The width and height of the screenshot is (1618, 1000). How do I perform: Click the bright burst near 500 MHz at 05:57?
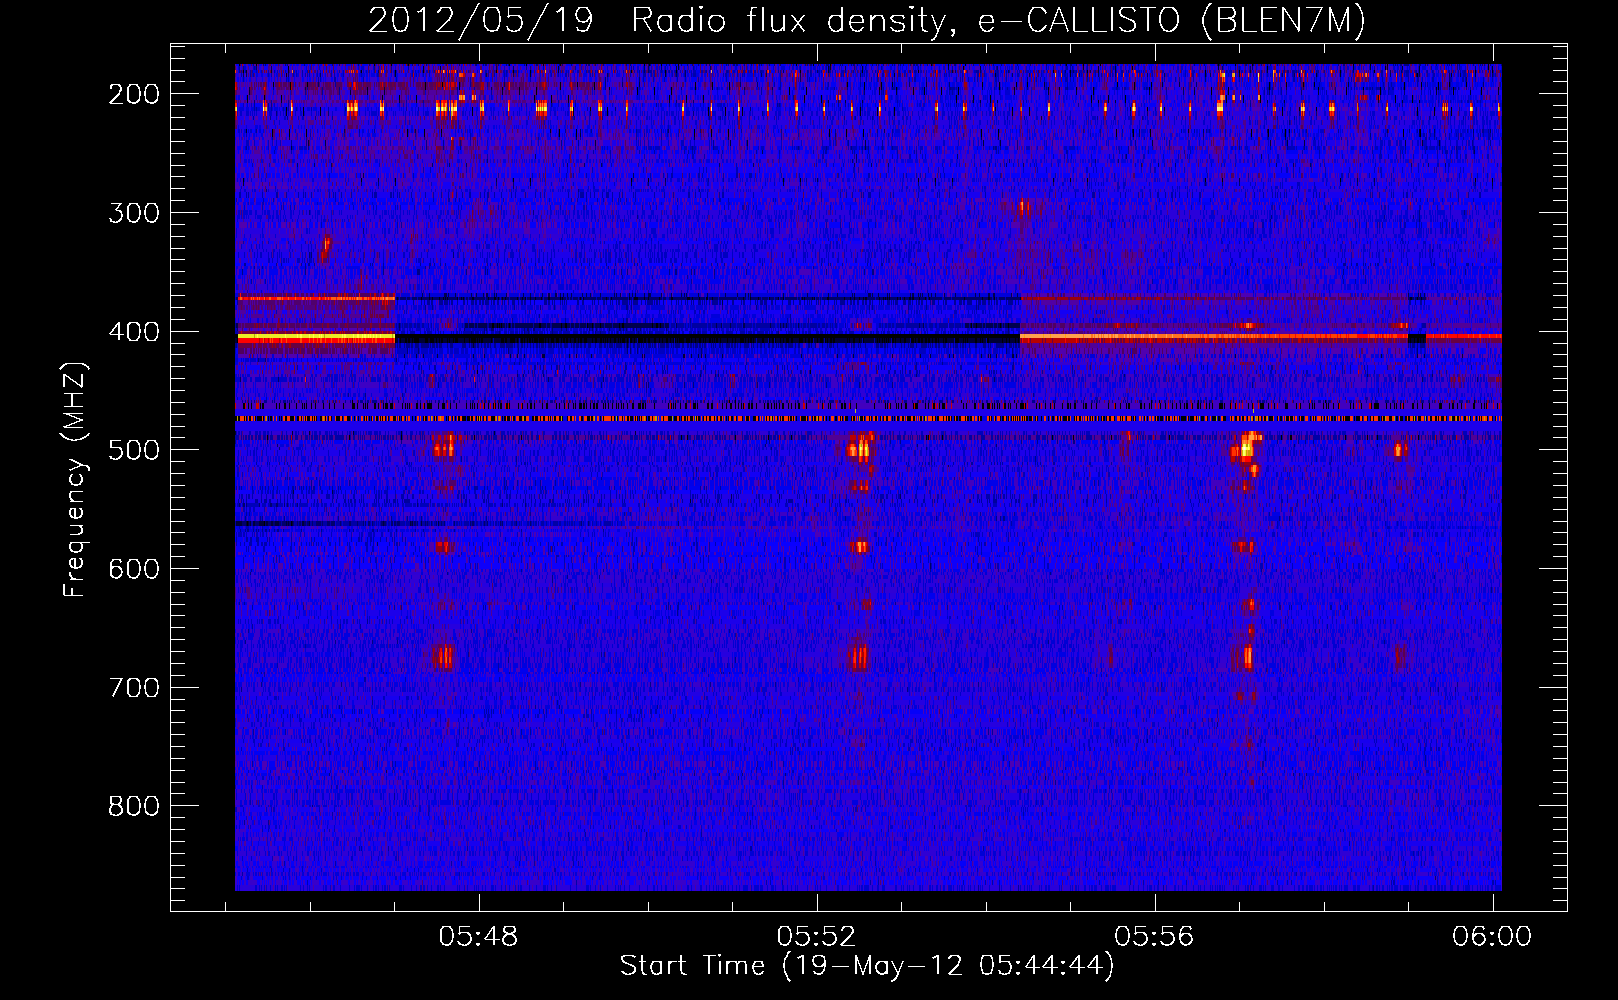pyautogui.click(x=1246, y=447)
